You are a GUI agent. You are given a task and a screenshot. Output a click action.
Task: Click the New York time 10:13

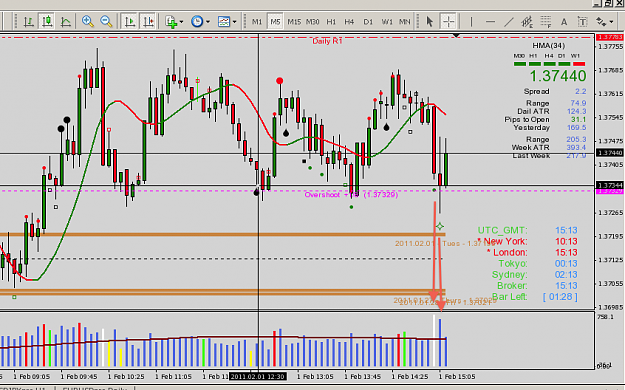566,242
